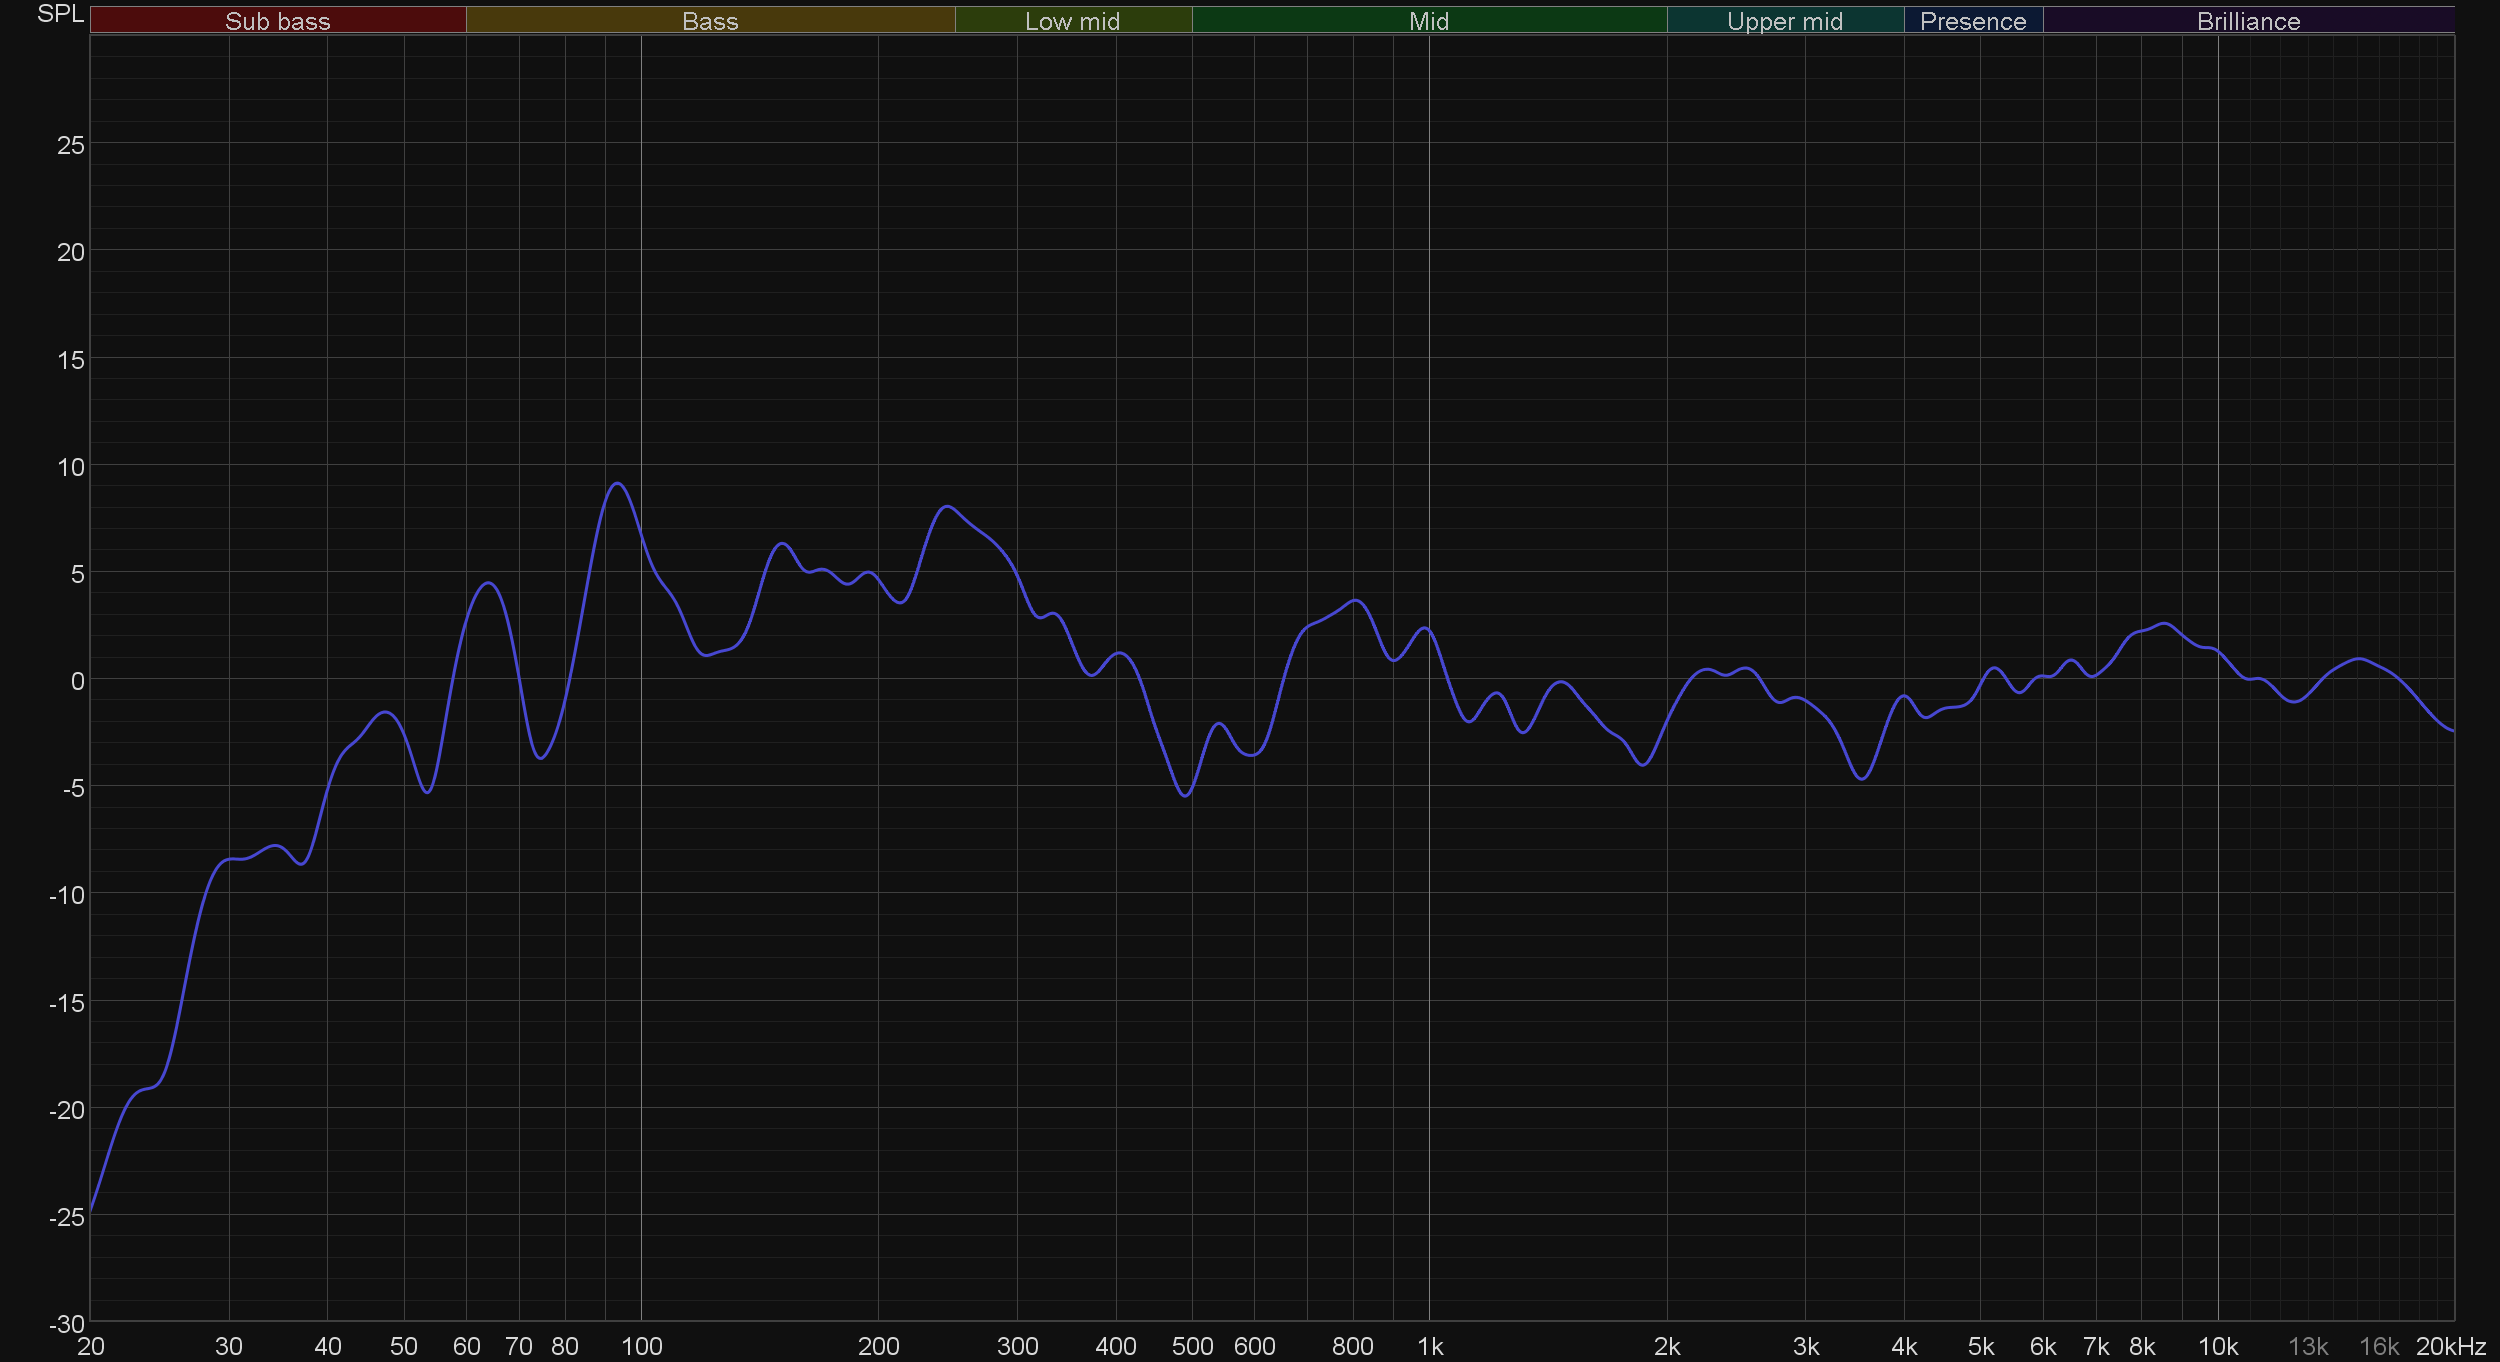Select the Mid band header
Screen dimensions: 2500x1362
[x=1428, y=21]
